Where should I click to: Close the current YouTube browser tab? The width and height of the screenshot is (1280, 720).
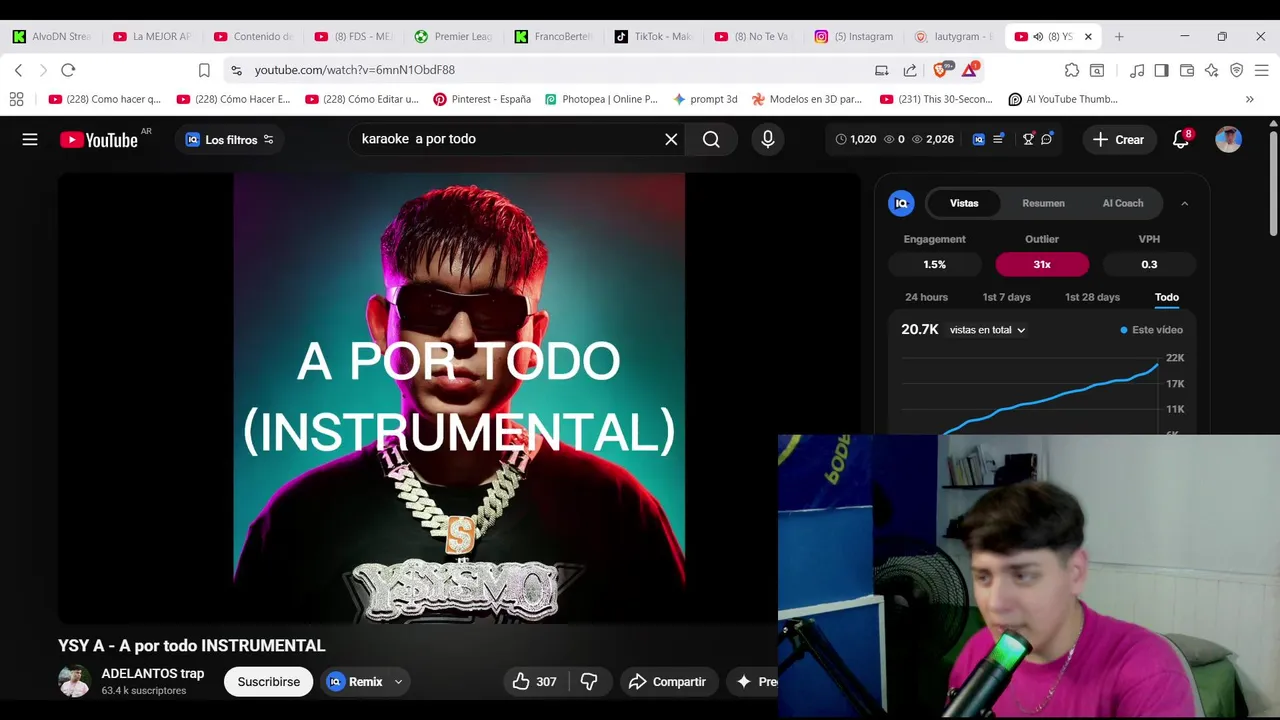[x=1088, y=36]
